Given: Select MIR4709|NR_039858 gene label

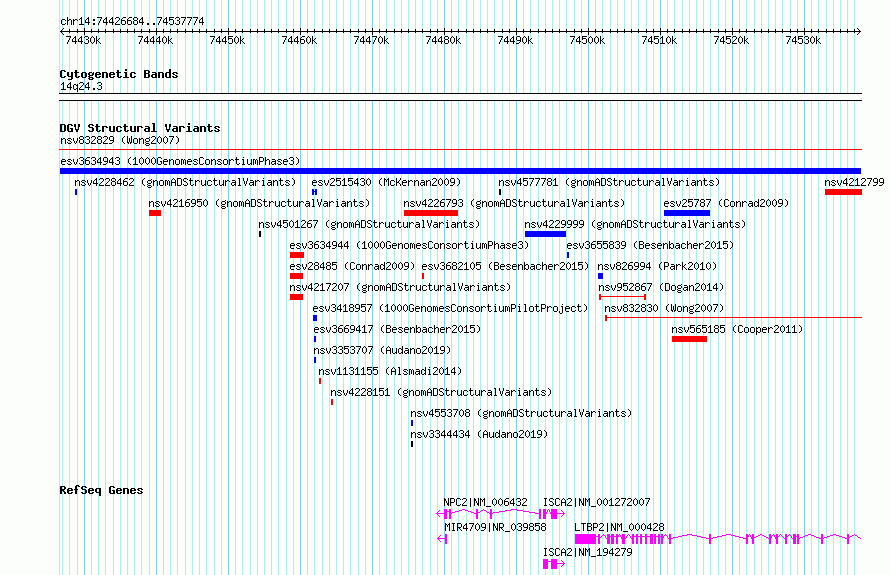Looking at the screenshot, I should click(x=495, y=527).
